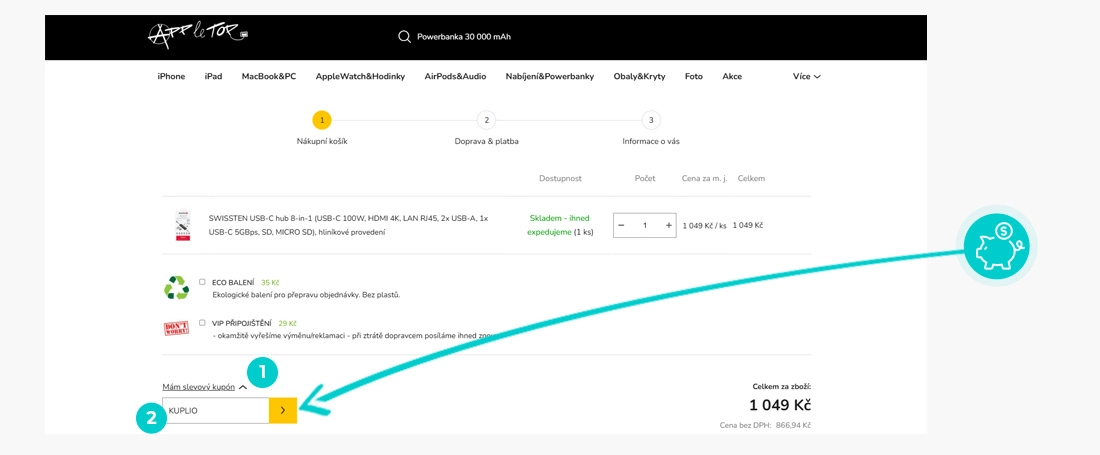
Task: Submit coupon with yellow arrow button
Action: tap(283, 411)
